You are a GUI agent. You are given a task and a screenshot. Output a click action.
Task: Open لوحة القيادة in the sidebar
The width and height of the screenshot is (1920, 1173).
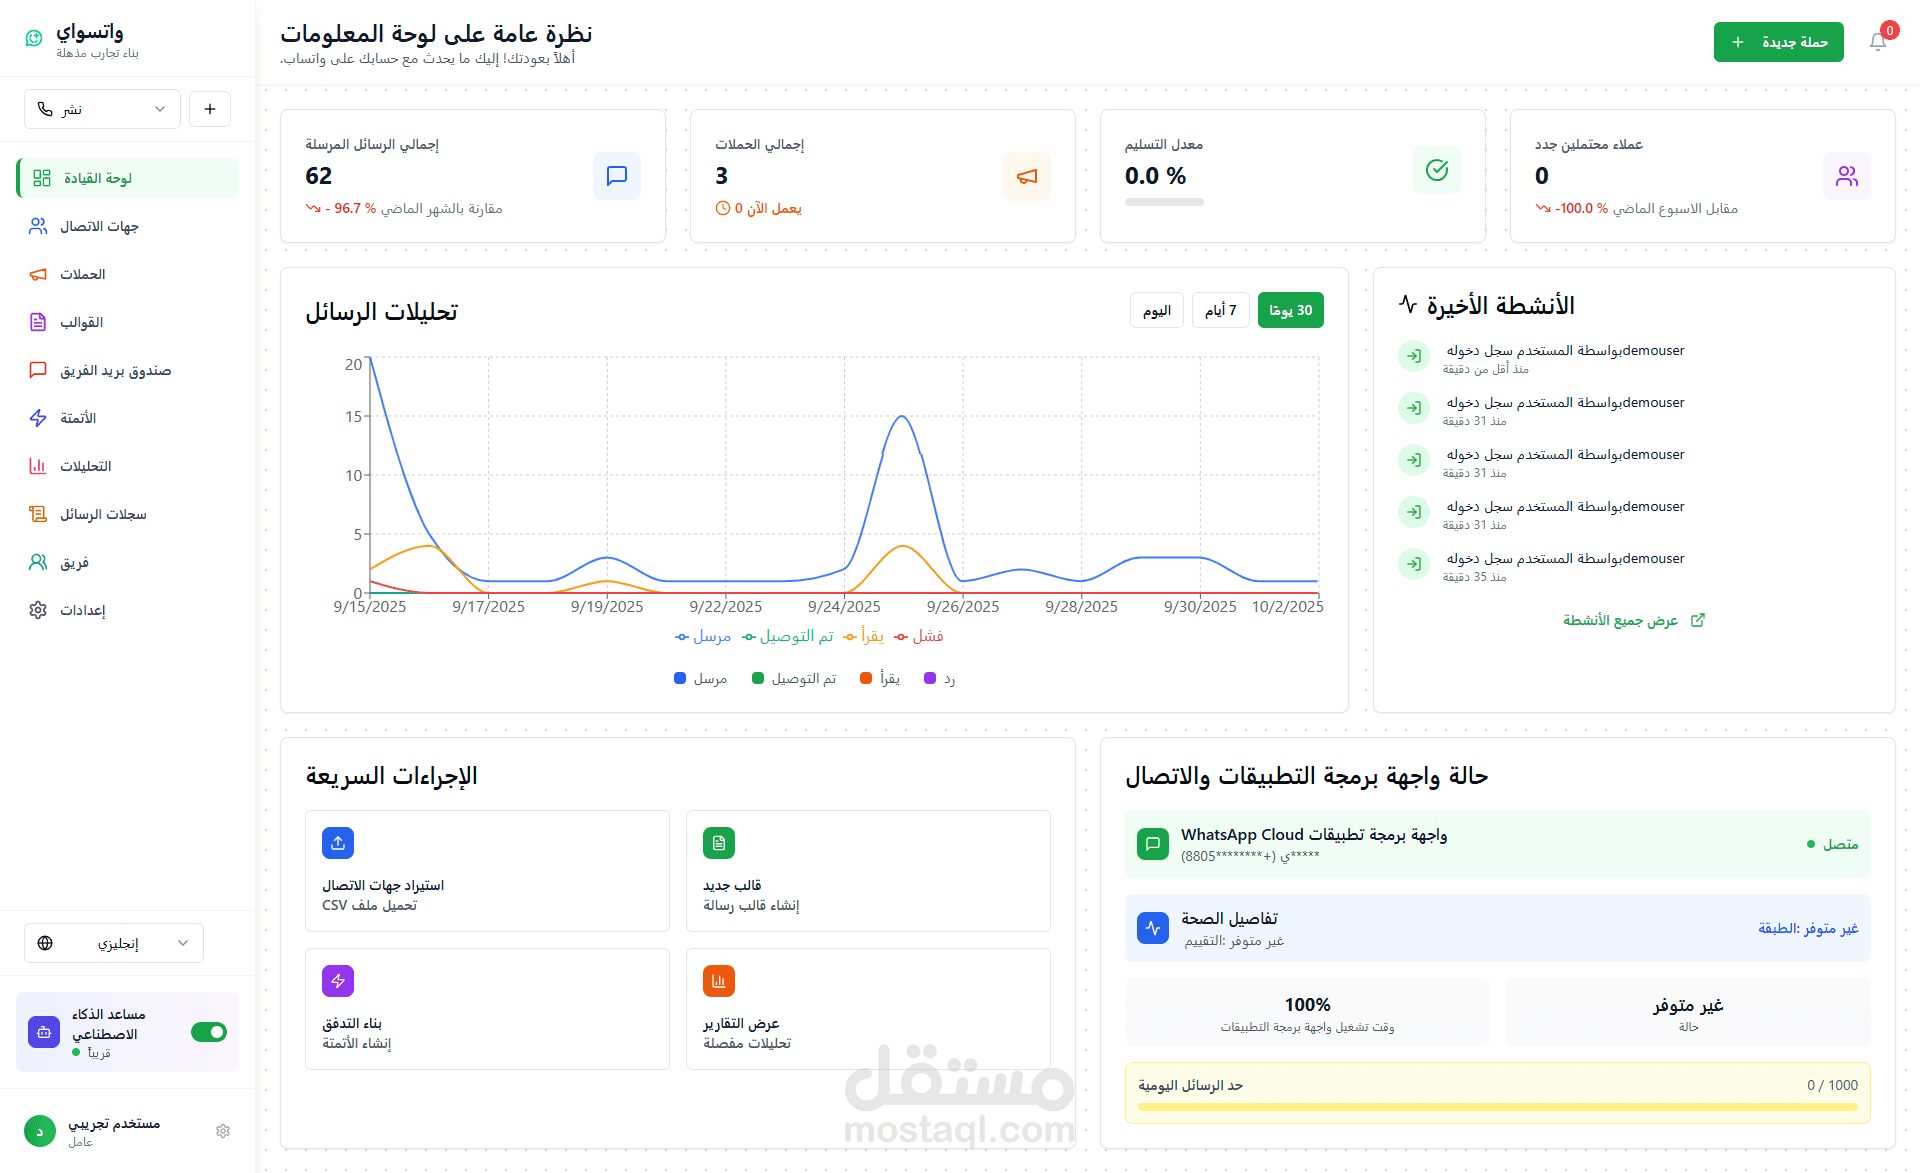[128, 178]
